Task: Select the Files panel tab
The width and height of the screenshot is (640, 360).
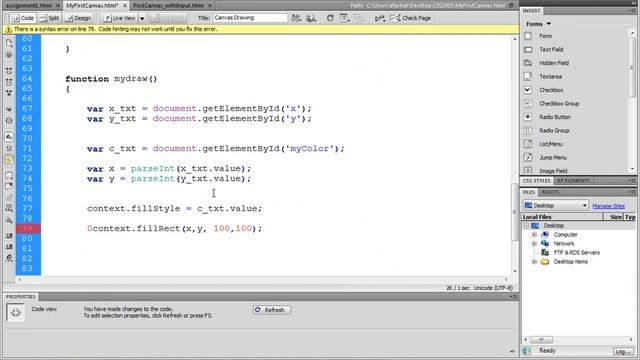Action: coord(529,192)
